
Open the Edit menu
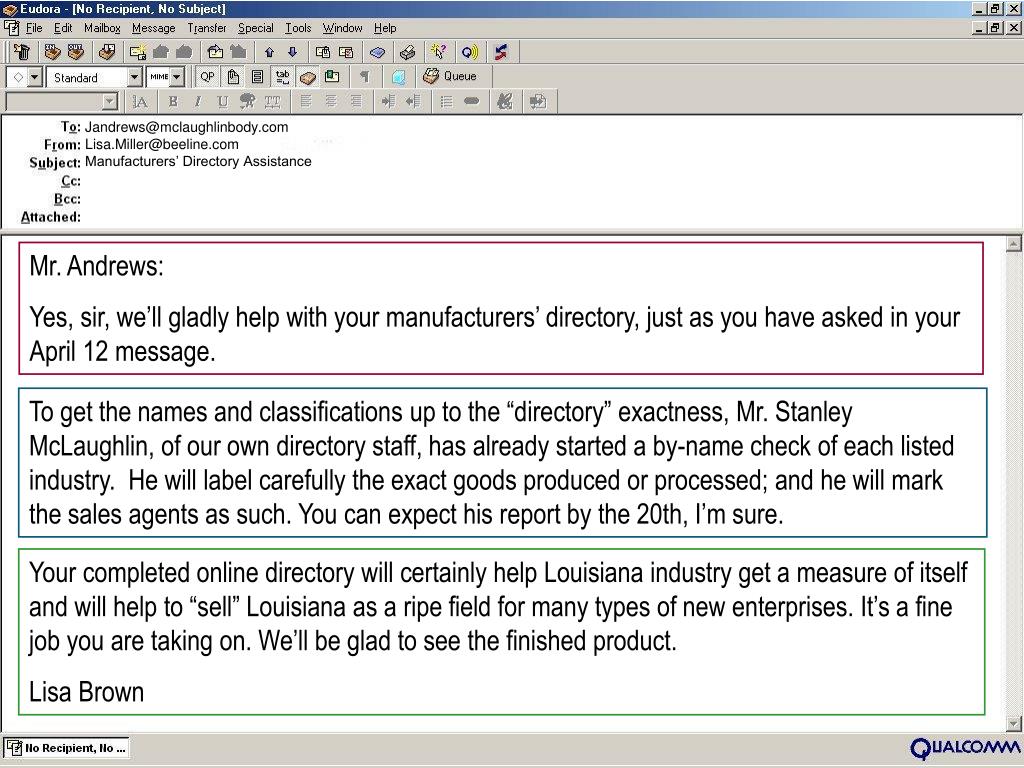pos(63,28)
